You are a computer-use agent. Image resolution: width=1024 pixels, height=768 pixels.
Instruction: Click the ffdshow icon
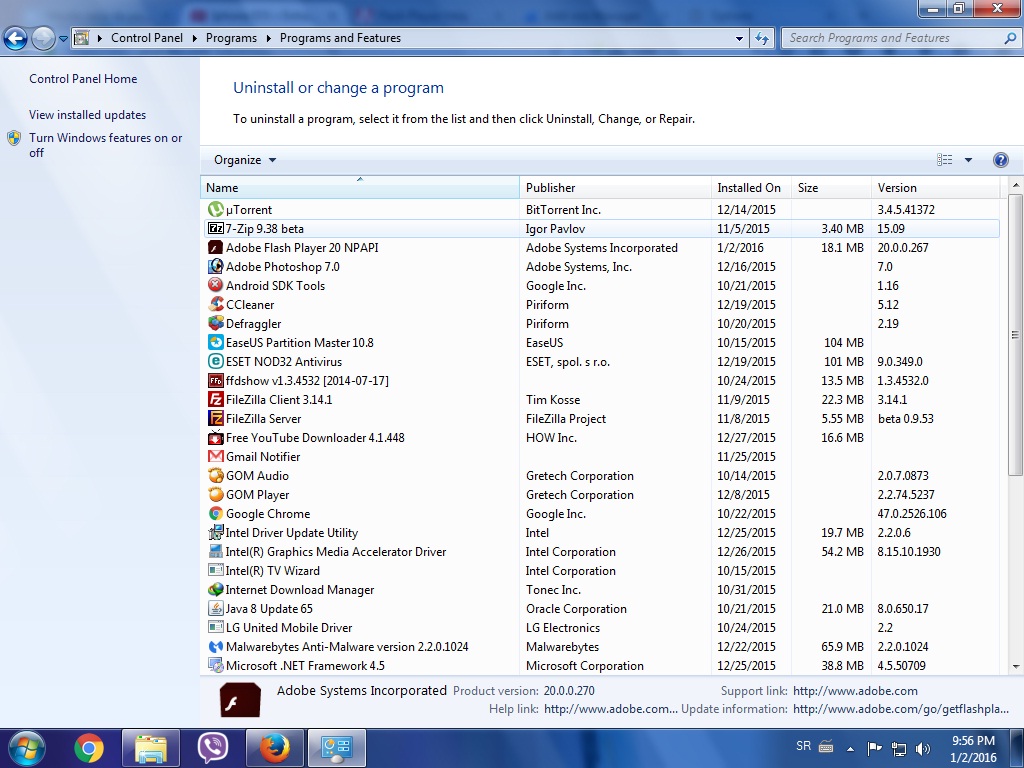(216, 380)
